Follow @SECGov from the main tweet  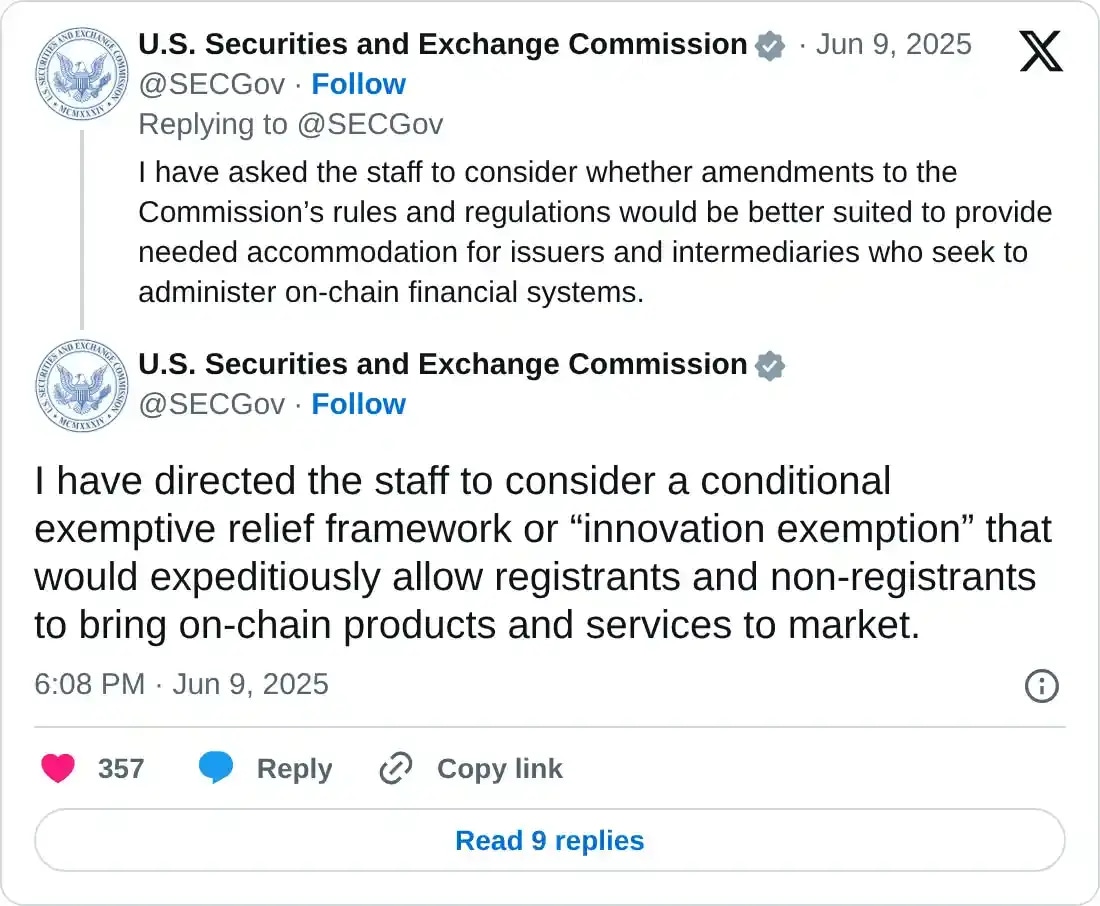coord(358,404)
